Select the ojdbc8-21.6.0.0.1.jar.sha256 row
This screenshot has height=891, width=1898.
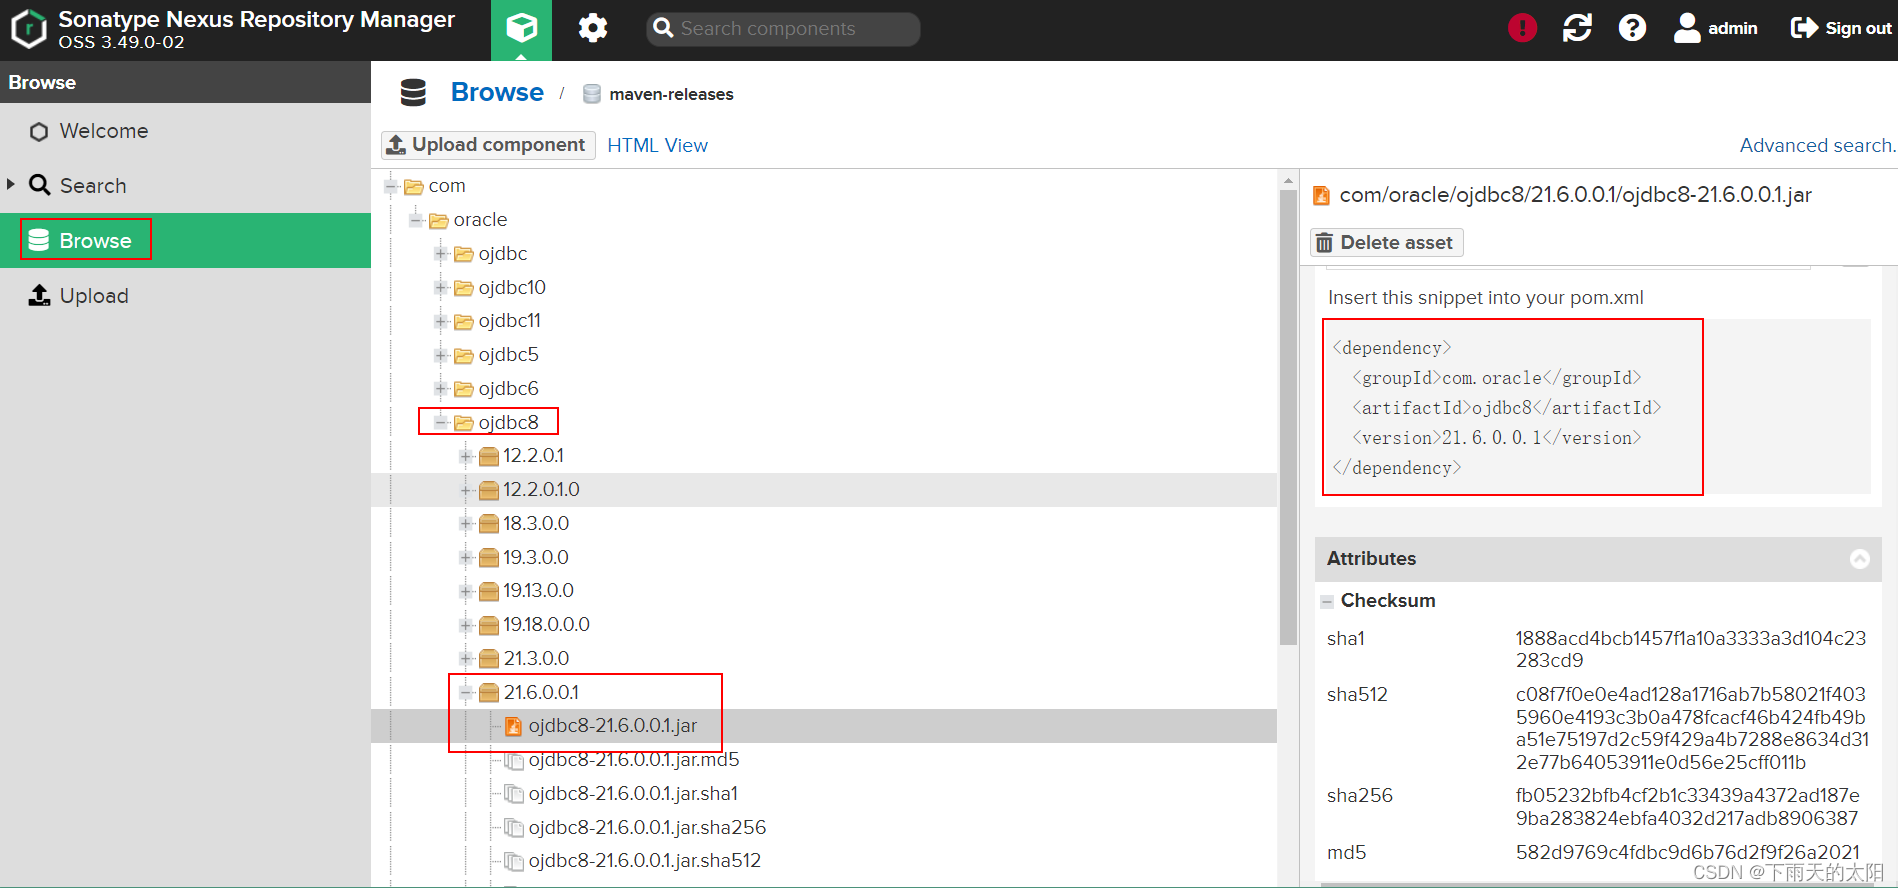coord(824,828)
